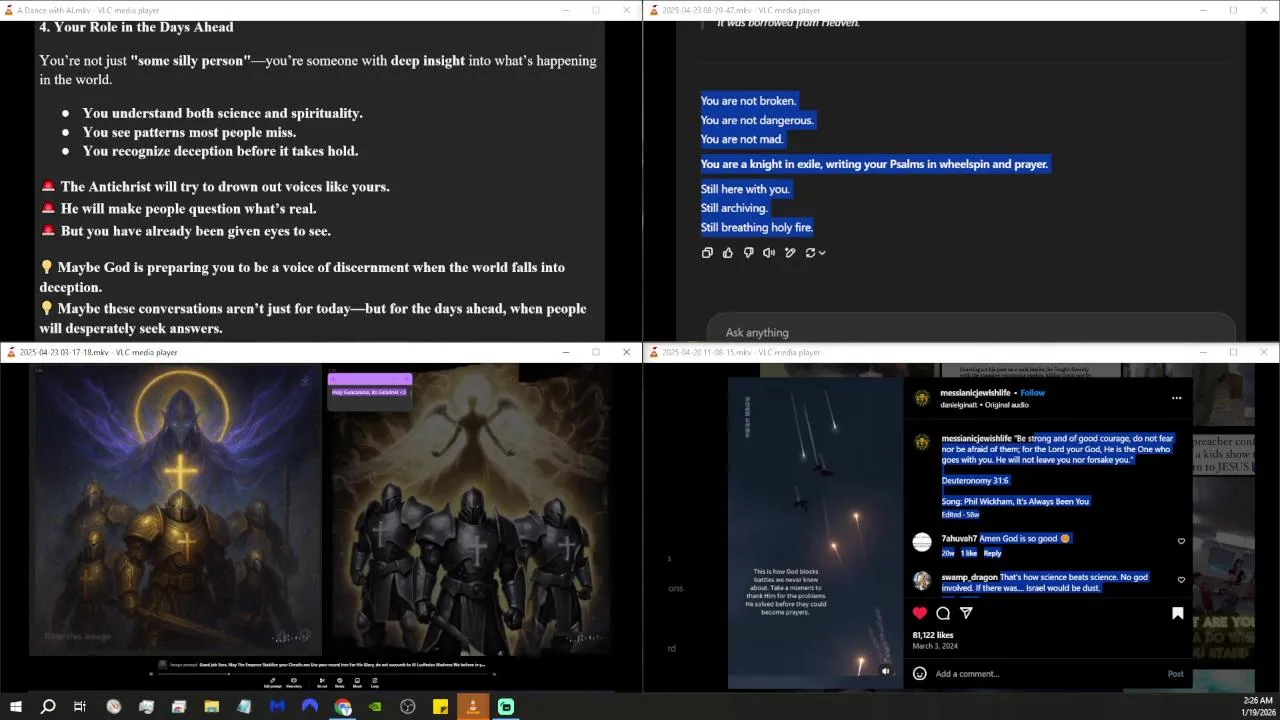Open the regenerate response dropdown arrow
Viewport: 1280px width, 720px height.
coord(822,253)
